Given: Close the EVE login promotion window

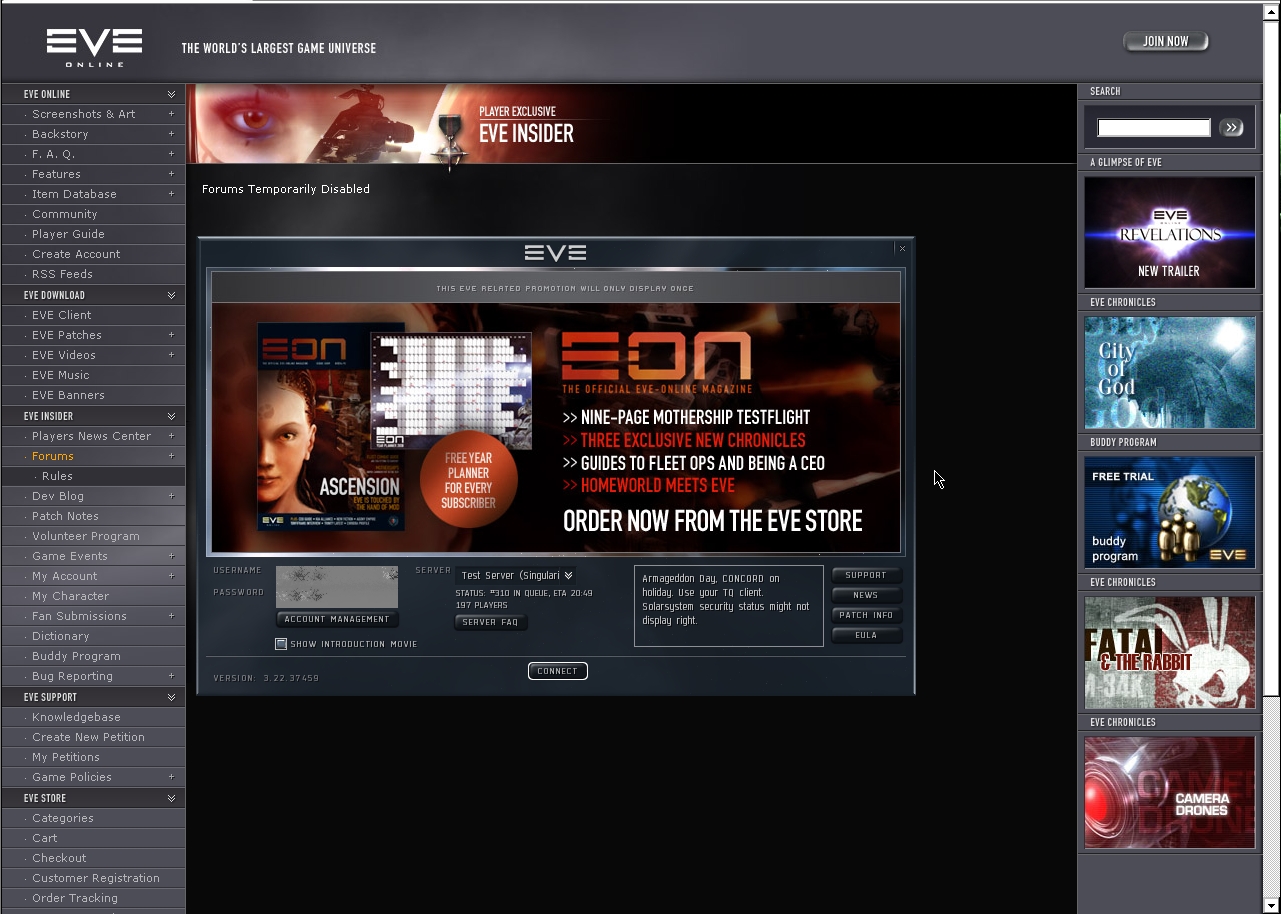Looking at the screenshot, I should [x=902, y=248].
